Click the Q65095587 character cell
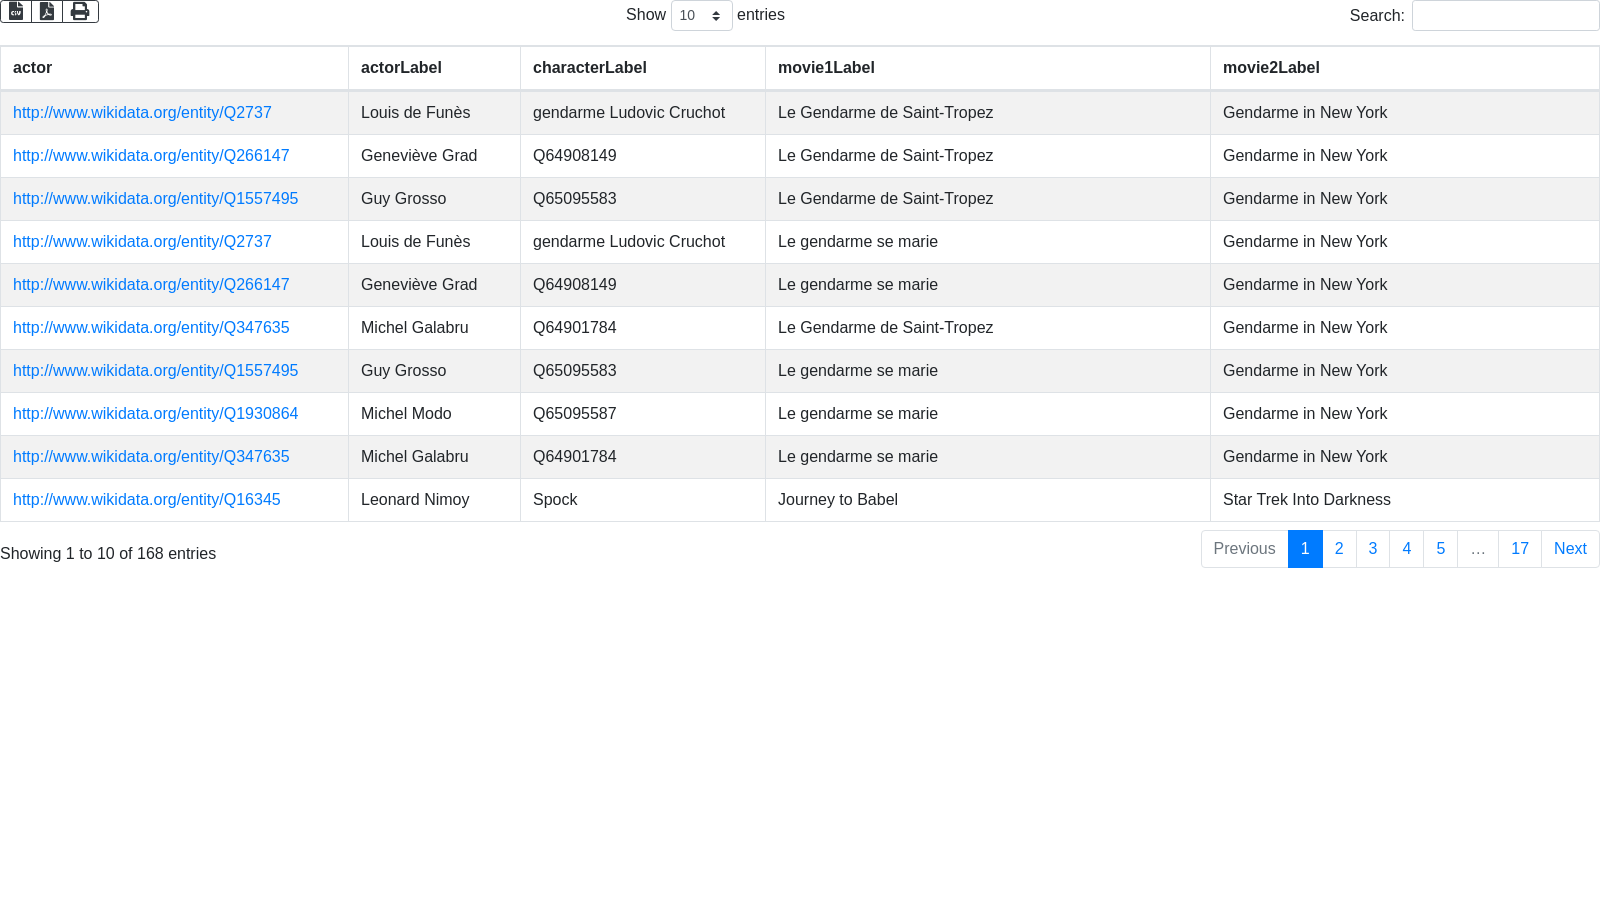 (x=643, y=414)
